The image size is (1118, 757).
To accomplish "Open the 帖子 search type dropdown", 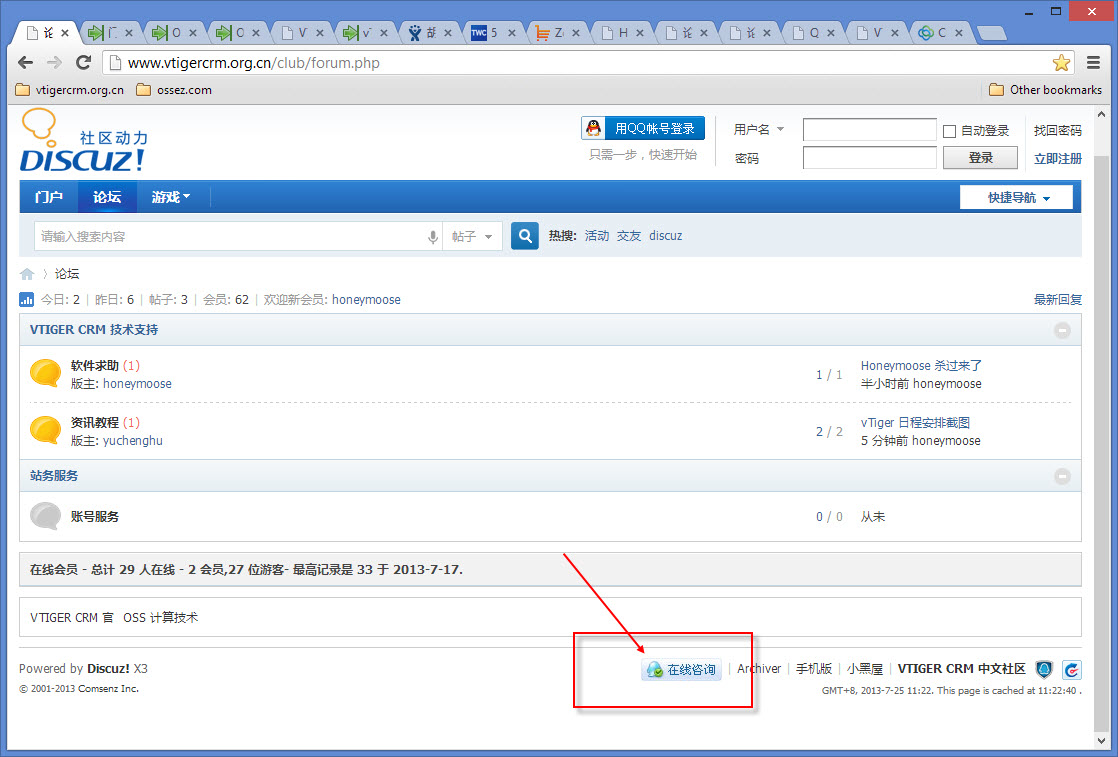I will coord(473,237).
